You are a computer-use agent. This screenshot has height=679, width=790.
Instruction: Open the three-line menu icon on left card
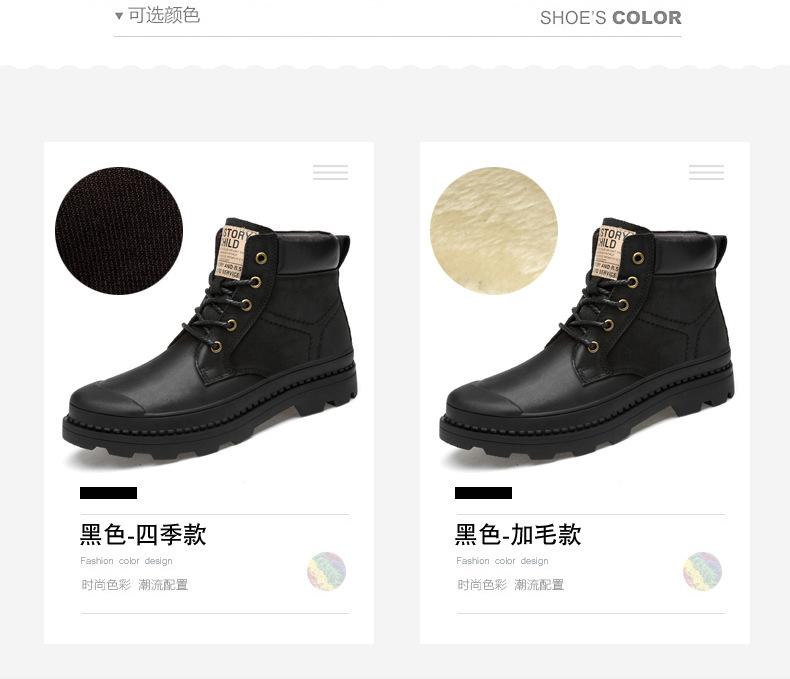(331, 172)
